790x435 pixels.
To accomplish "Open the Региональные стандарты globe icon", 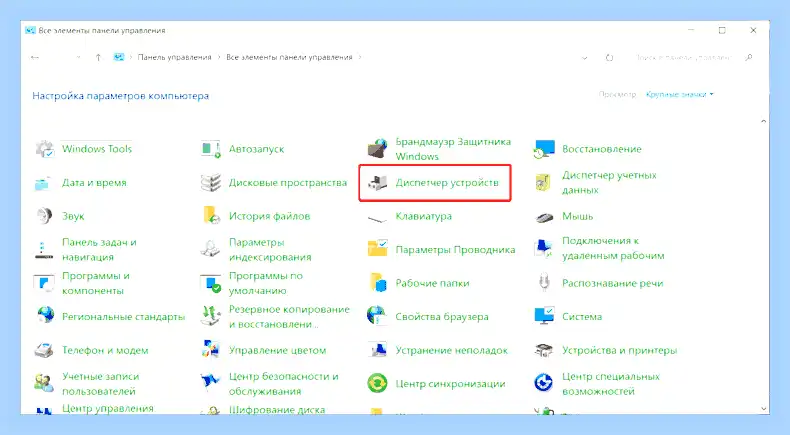I will (44, 317).
